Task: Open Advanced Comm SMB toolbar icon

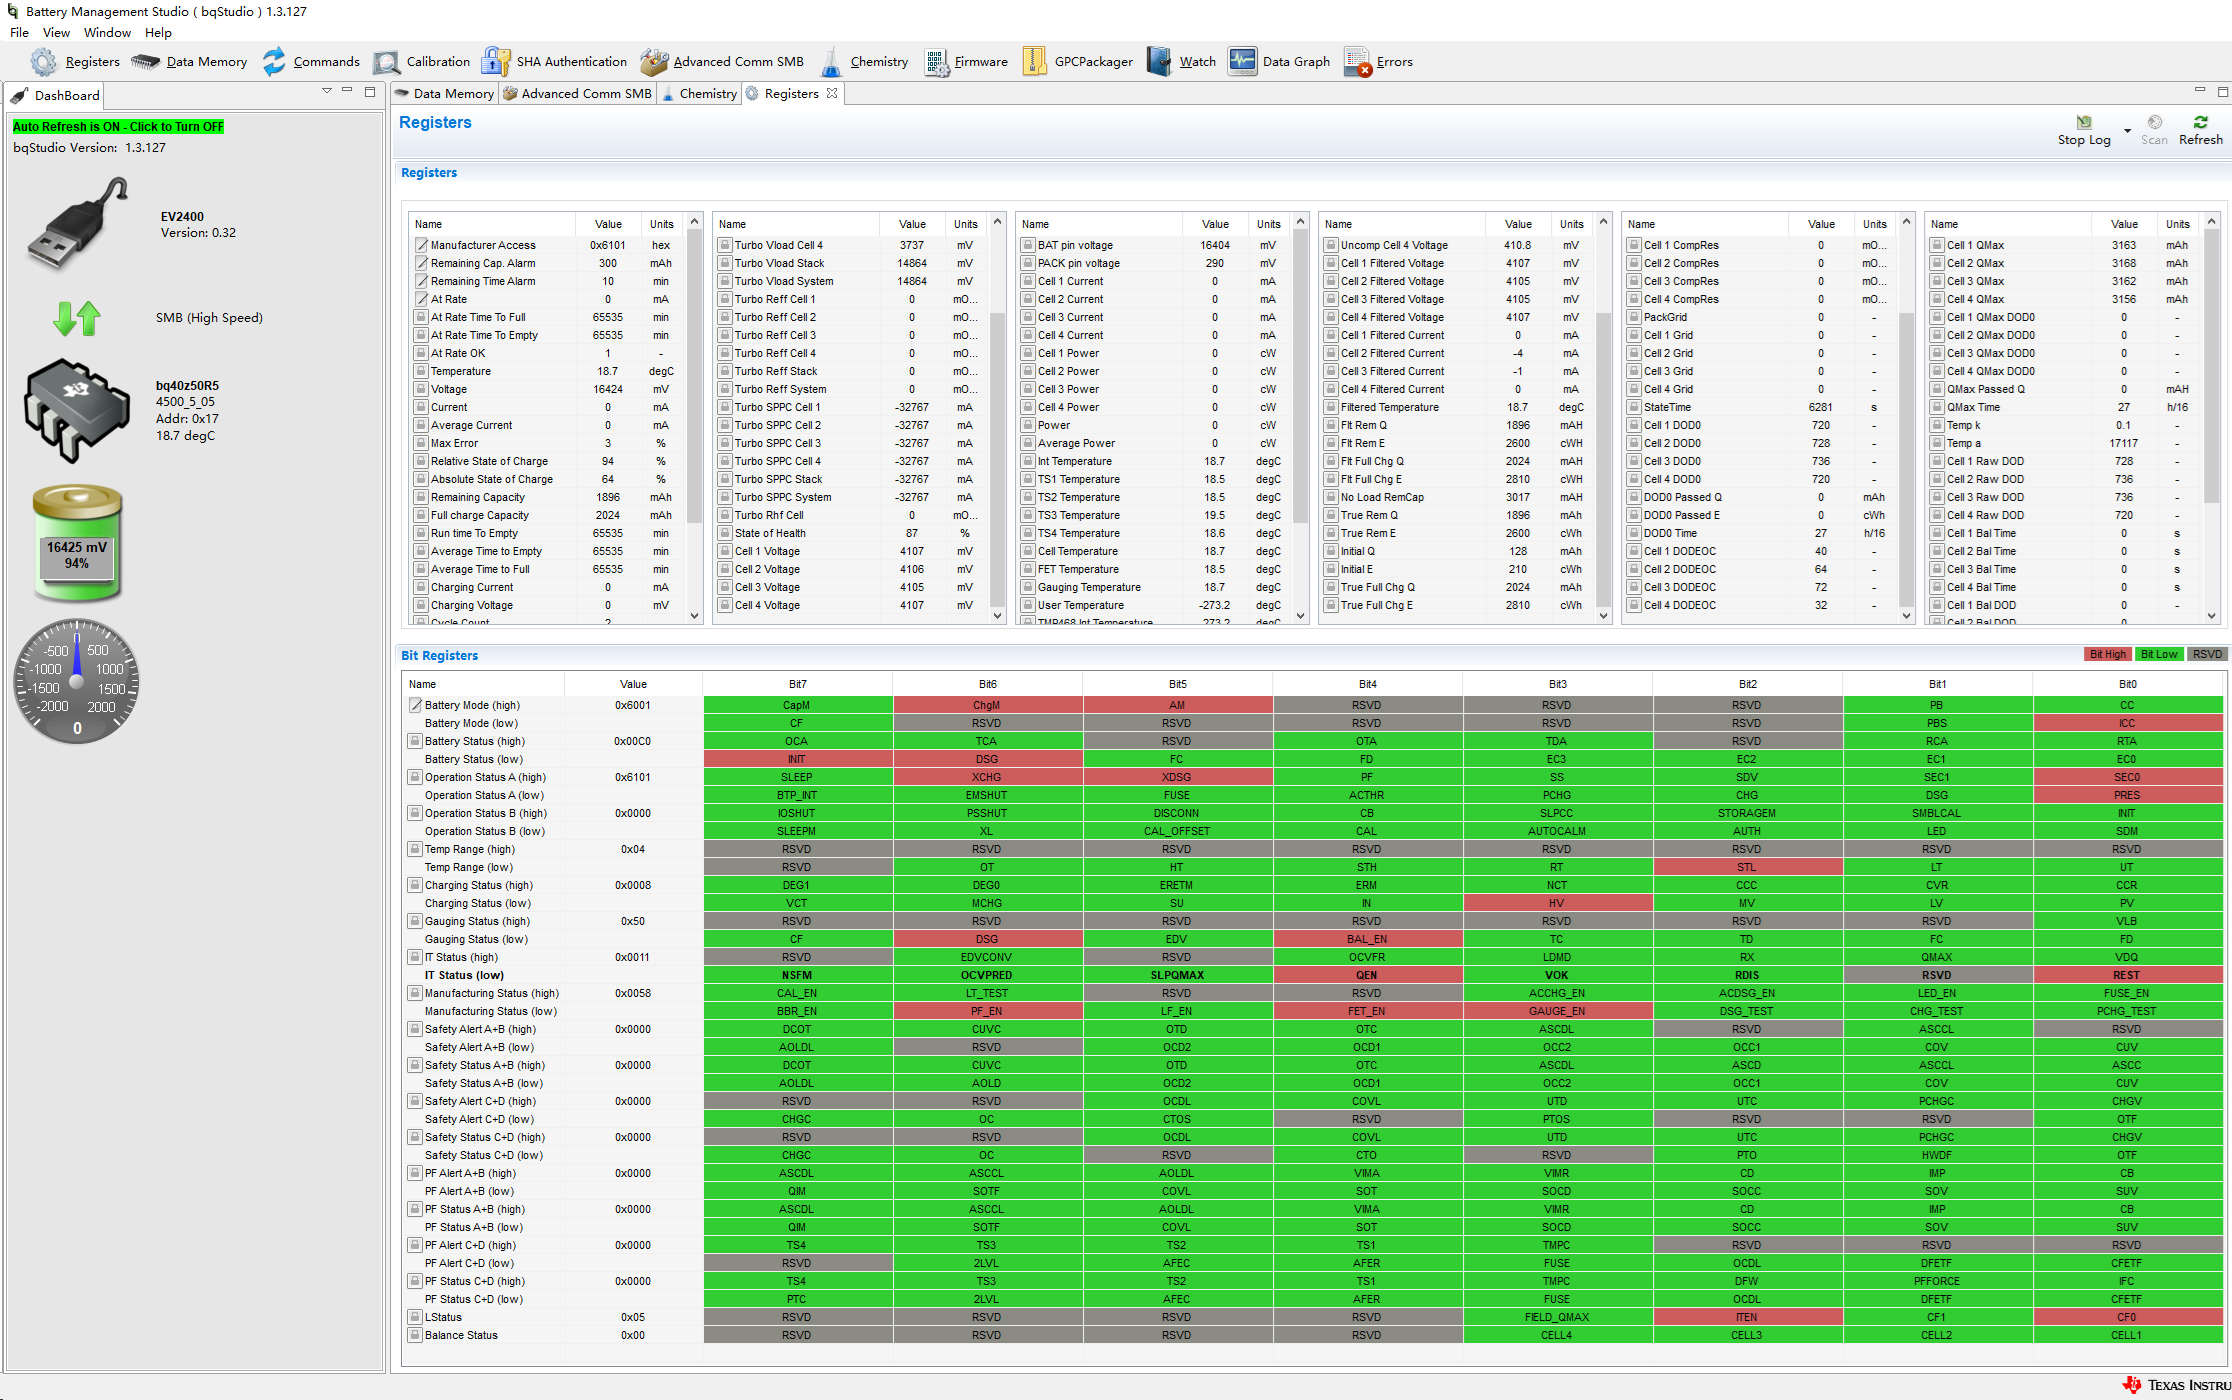Action: pos(722,62)
